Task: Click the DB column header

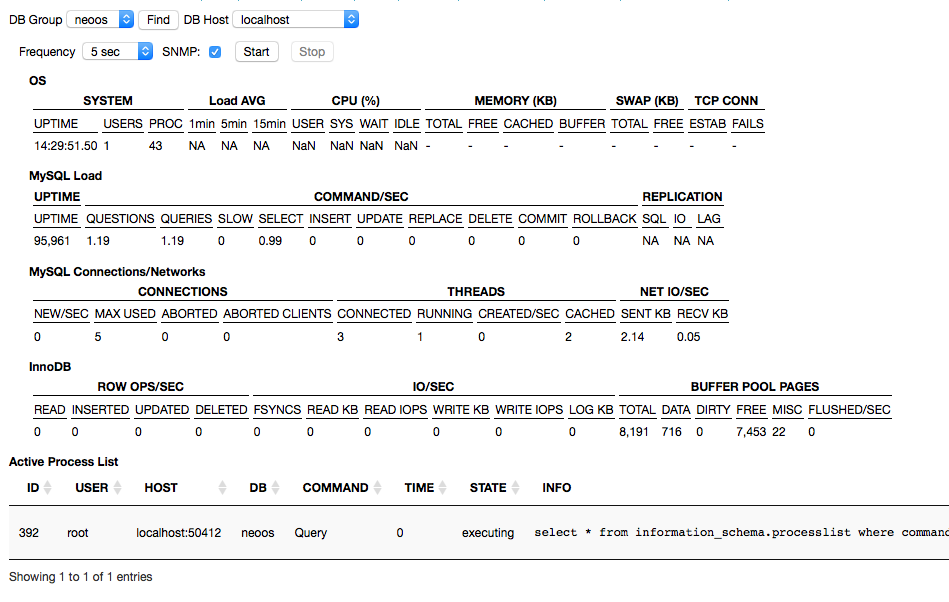Action: 257,488
